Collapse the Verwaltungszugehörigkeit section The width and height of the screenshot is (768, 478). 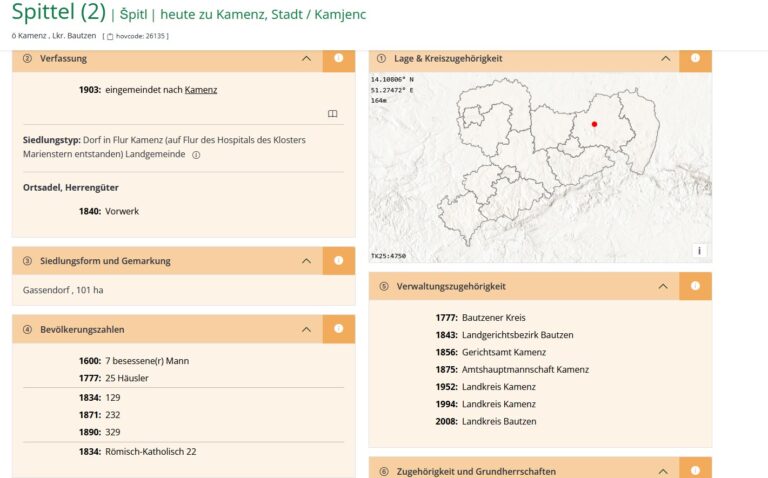coord(662,286)
